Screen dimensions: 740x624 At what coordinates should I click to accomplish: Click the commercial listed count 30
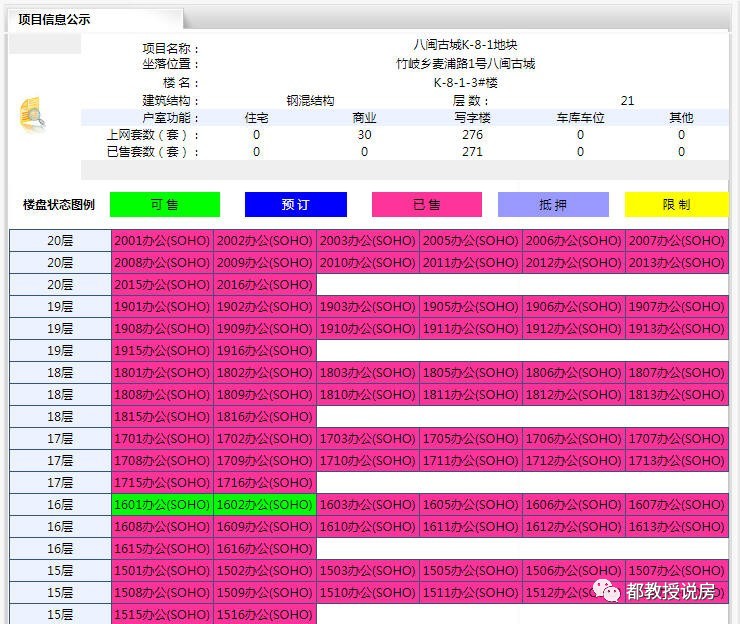[x=364, y=135]
